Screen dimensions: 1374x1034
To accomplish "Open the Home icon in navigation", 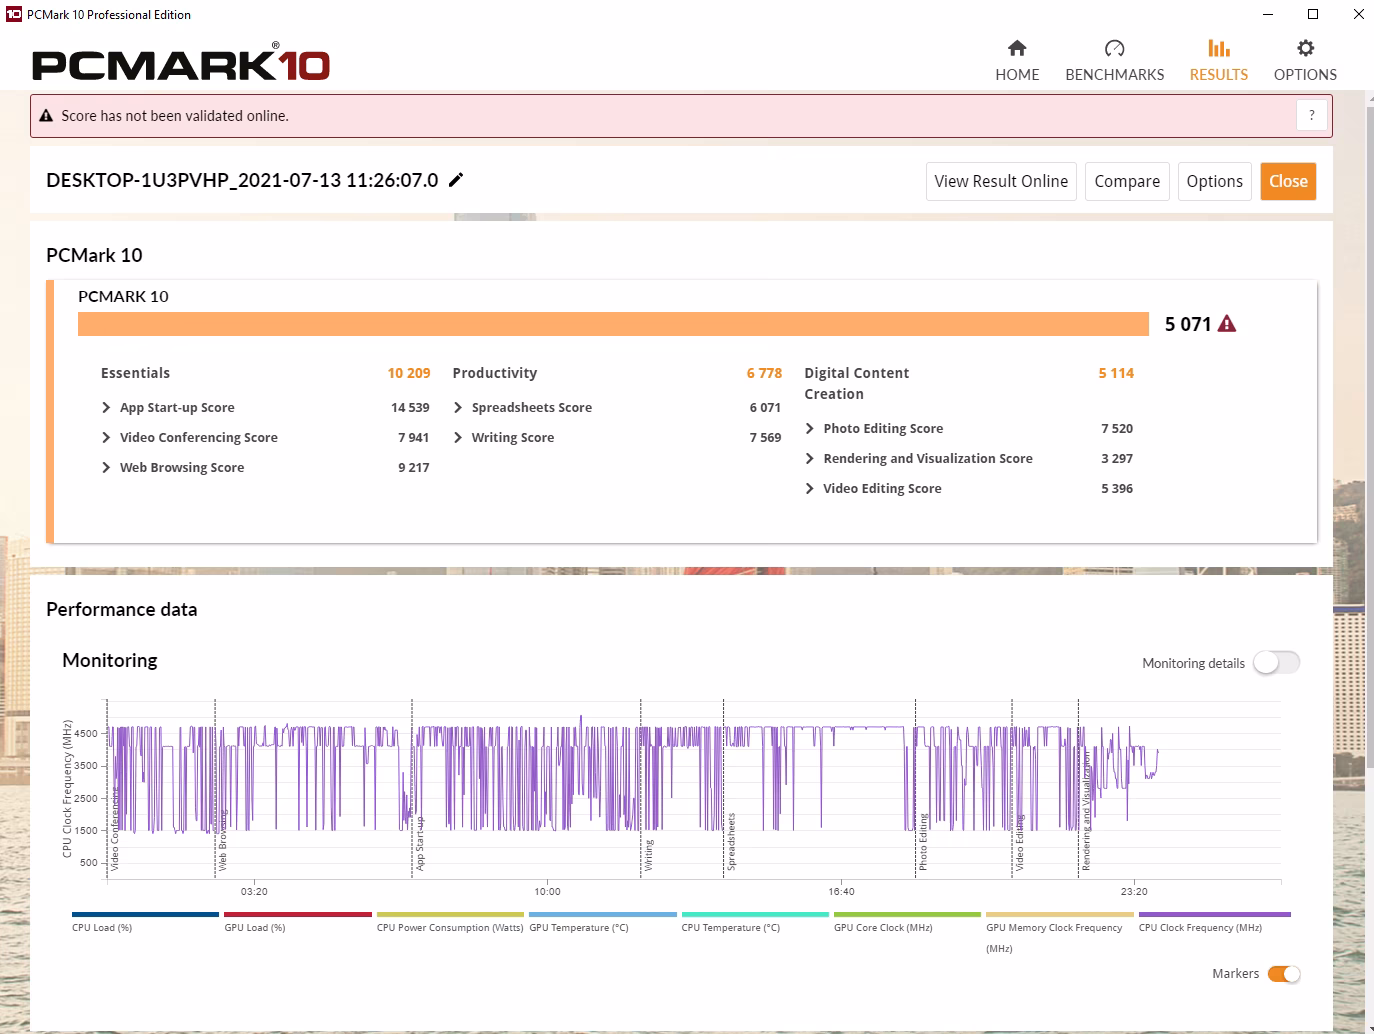I will click(1017, 48).
